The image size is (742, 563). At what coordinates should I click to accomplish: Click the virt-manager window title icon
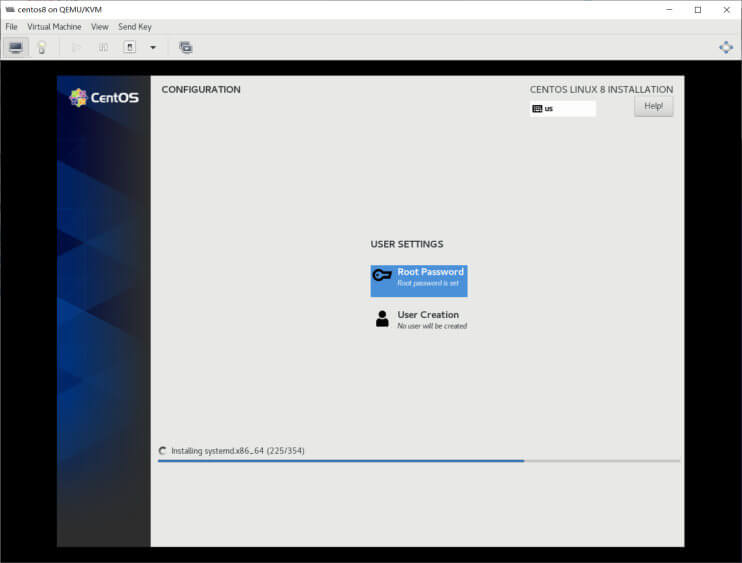coord(10,9)
